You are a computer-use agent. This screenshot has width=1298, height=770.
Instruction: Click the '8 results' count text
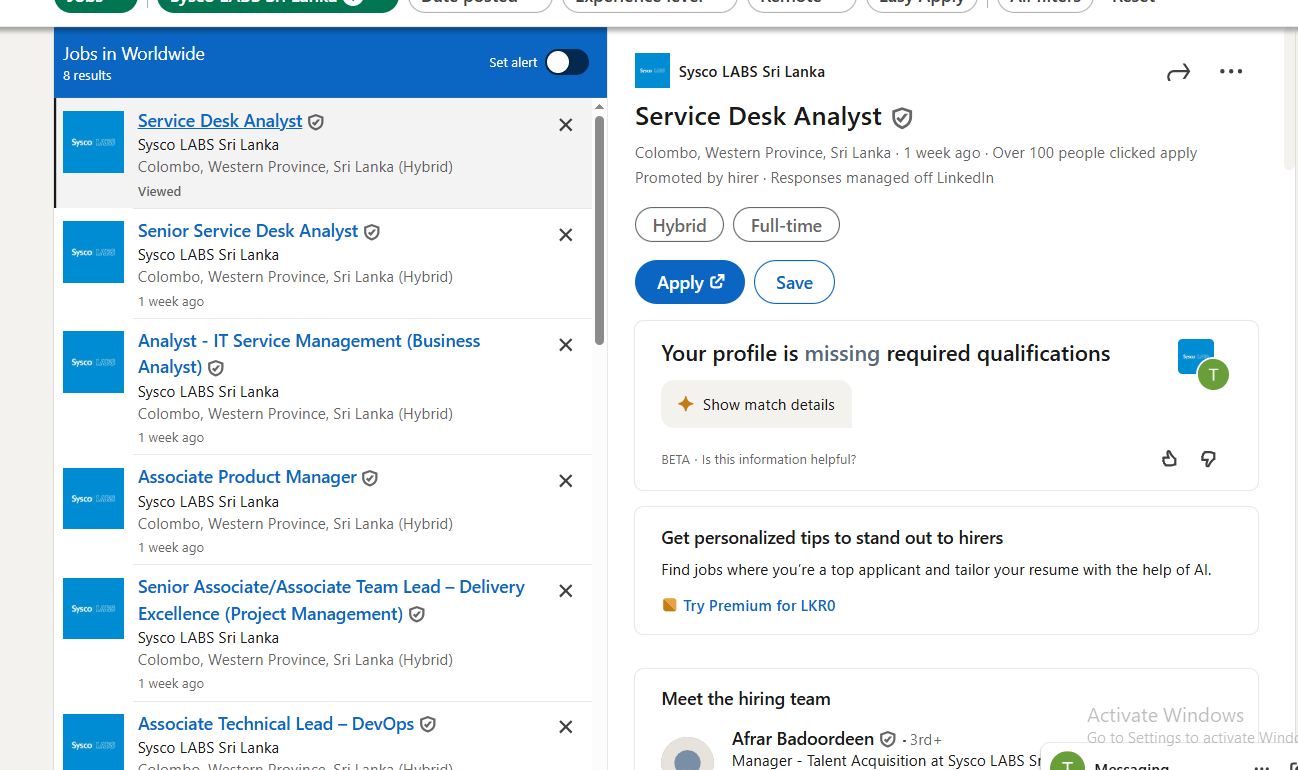click(87, 76)
